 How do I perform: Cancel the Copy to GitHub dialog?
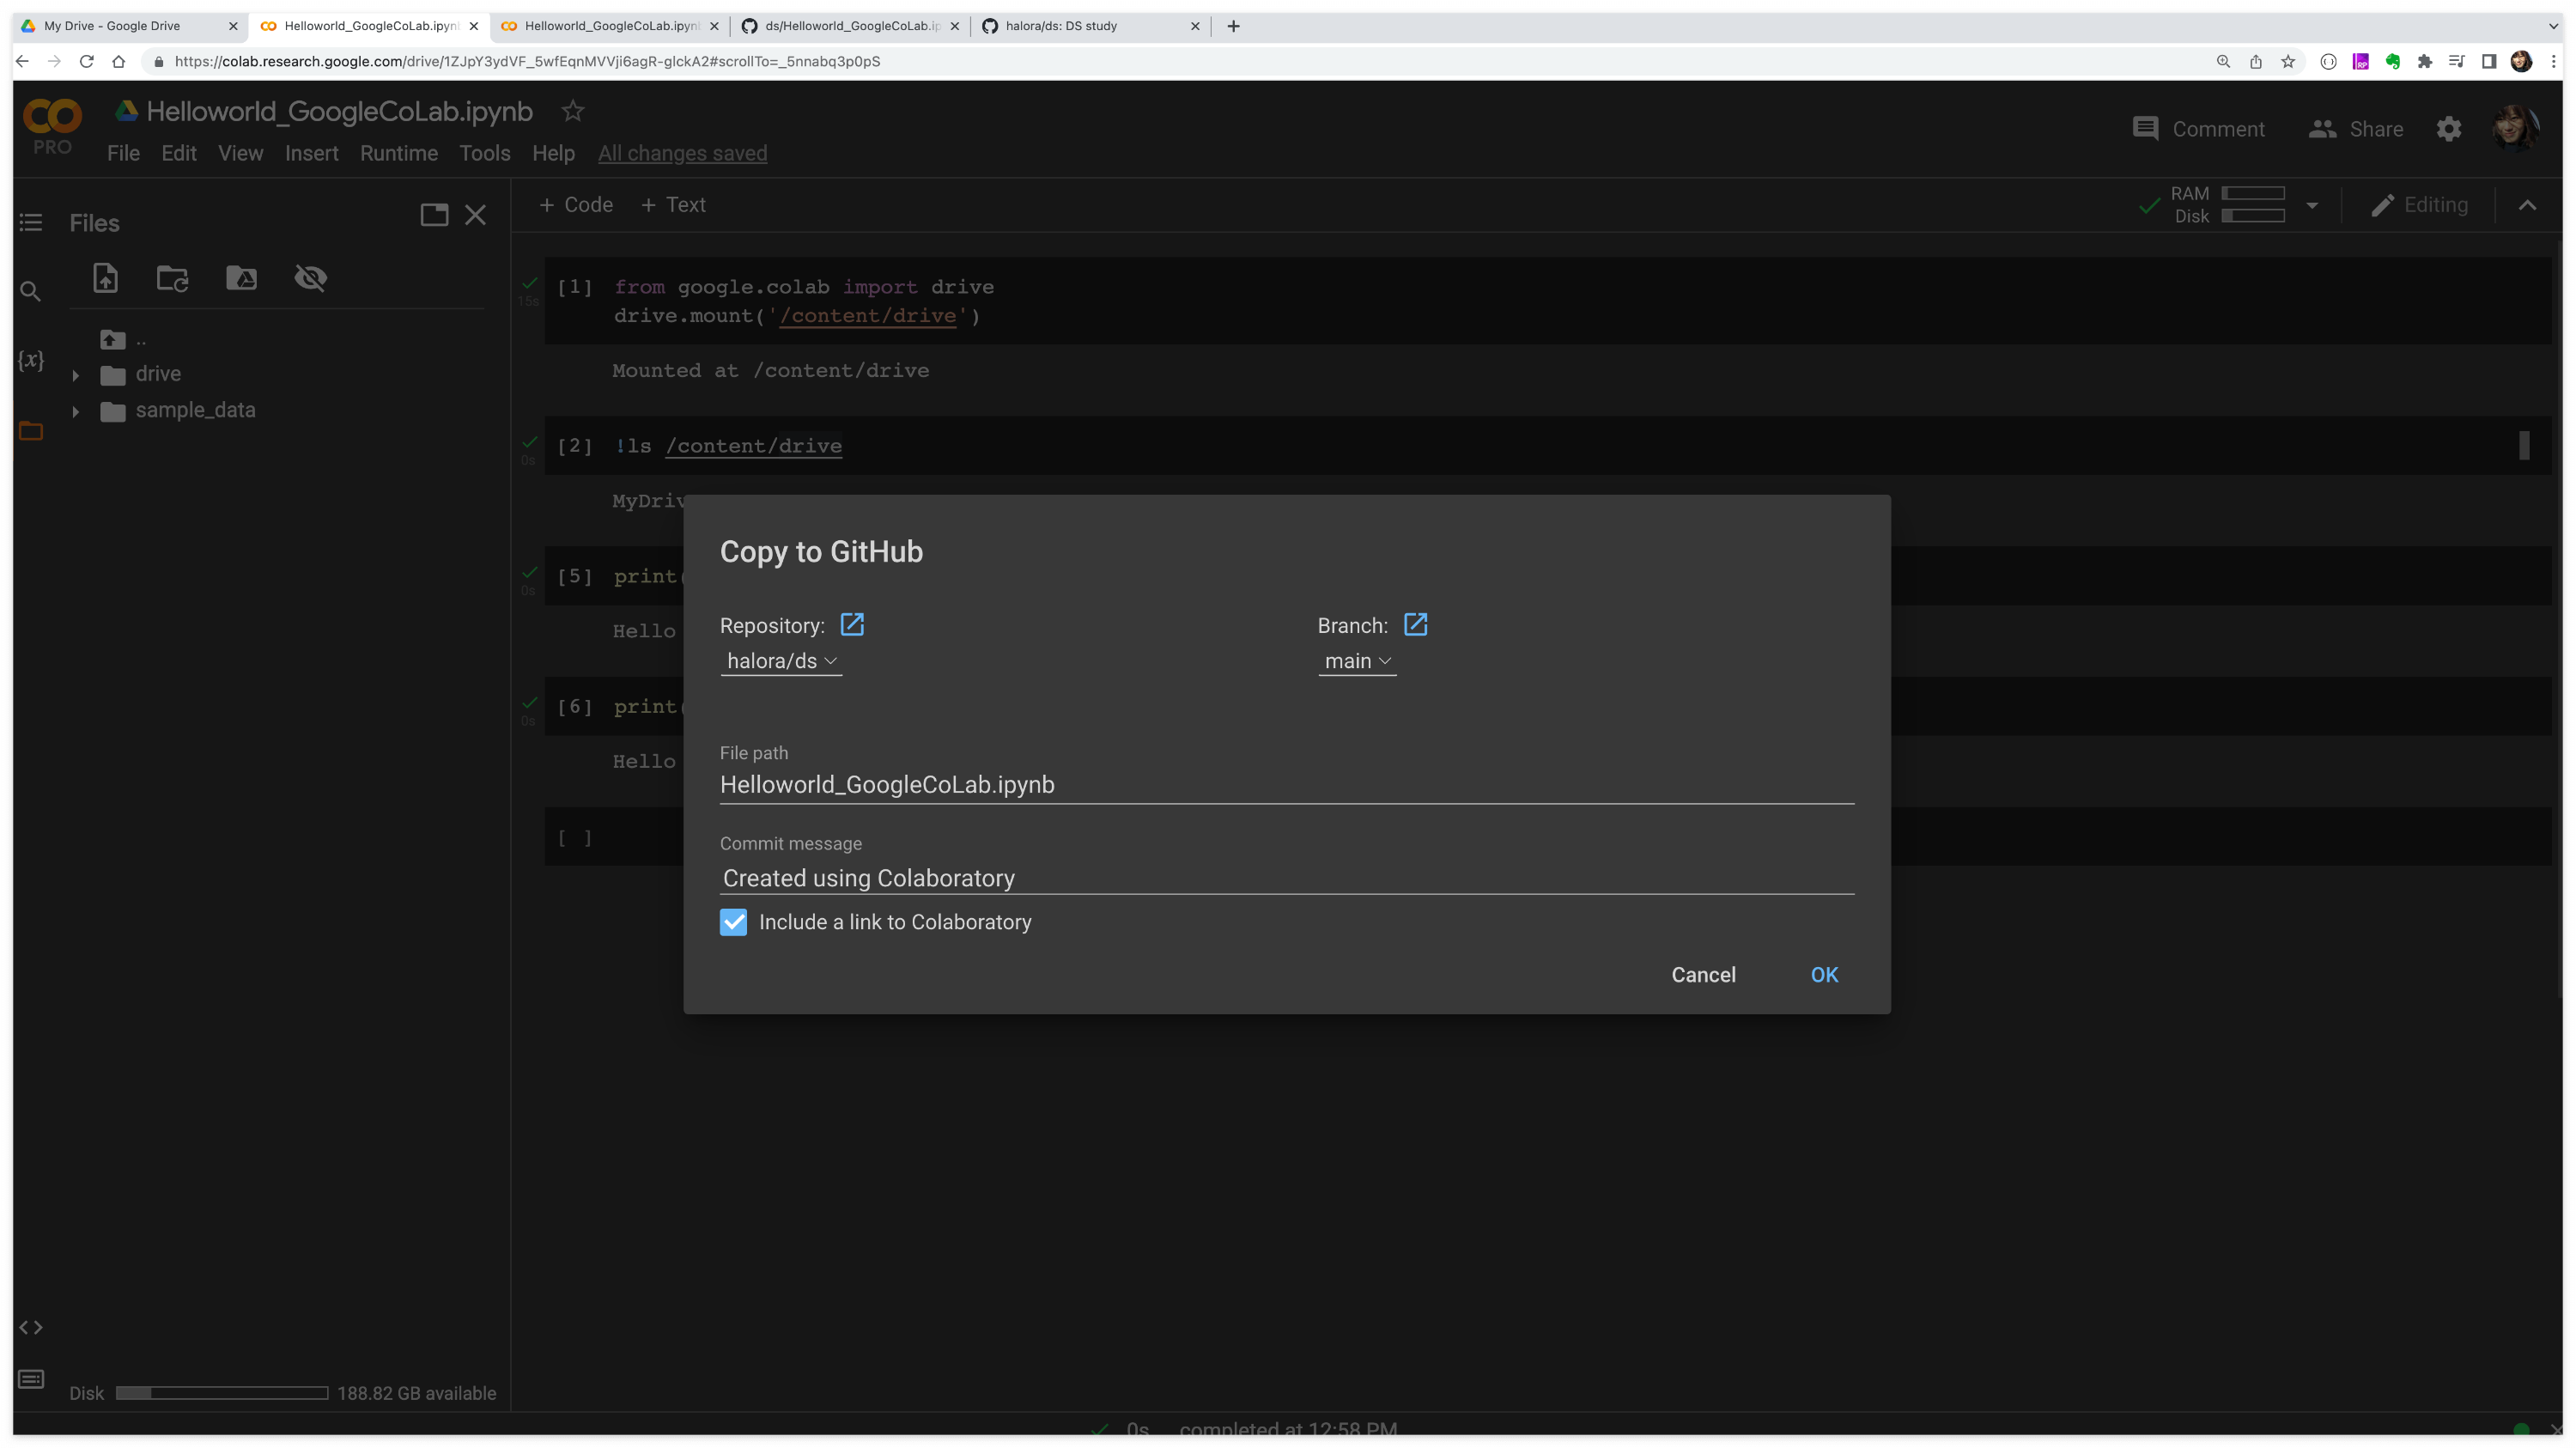pos(1703,975)
